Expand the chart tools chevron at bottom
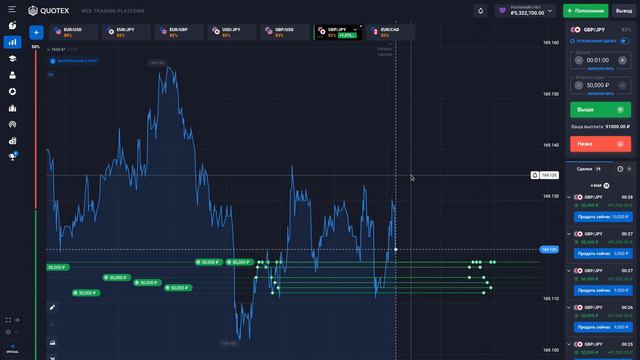Image resolution: width=640 pixels, height=360 pixels. click(x=52, y=358)
